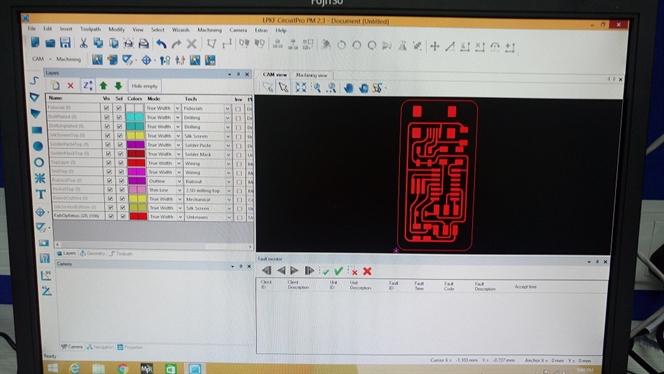Open the Wizards menu
Screen dimensions: 664x374
pos(181,30)
